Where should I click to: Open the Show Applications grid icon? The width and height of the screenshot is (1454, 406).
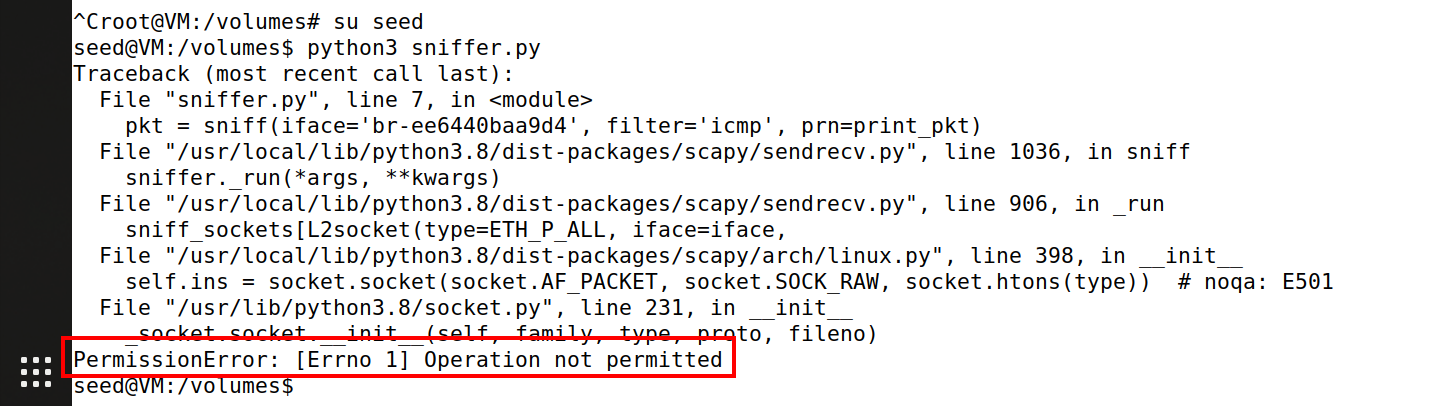tap(36, 372)
